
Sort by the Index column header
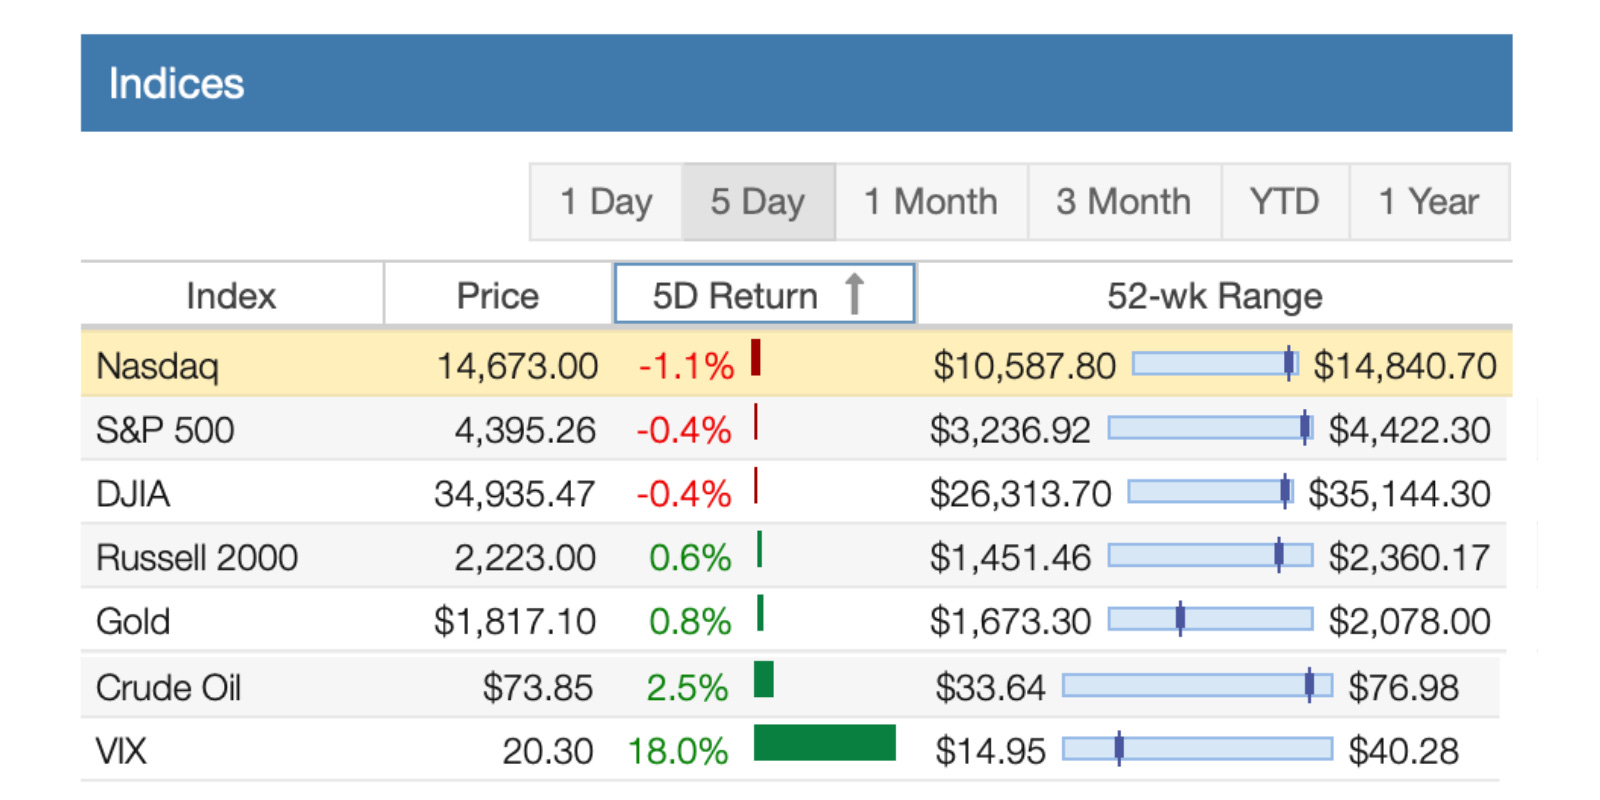coord(231,296)
